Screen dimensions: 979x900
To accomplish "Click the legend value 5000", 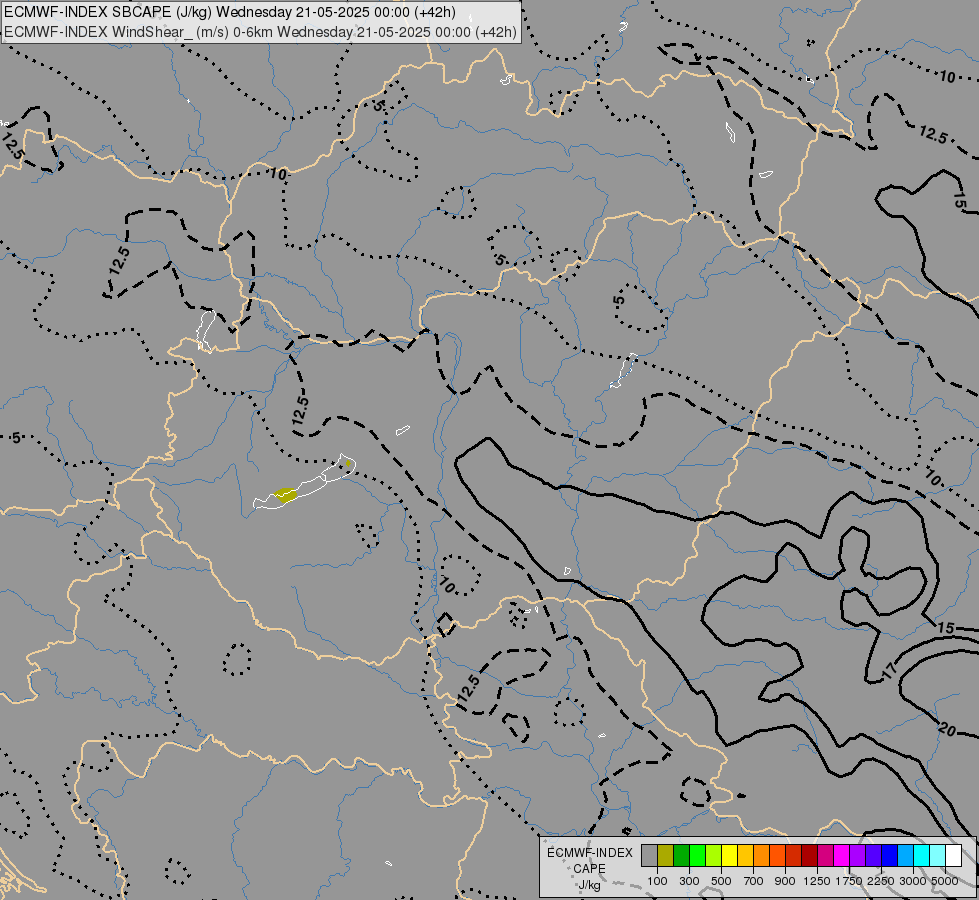I will pos(945,881).
